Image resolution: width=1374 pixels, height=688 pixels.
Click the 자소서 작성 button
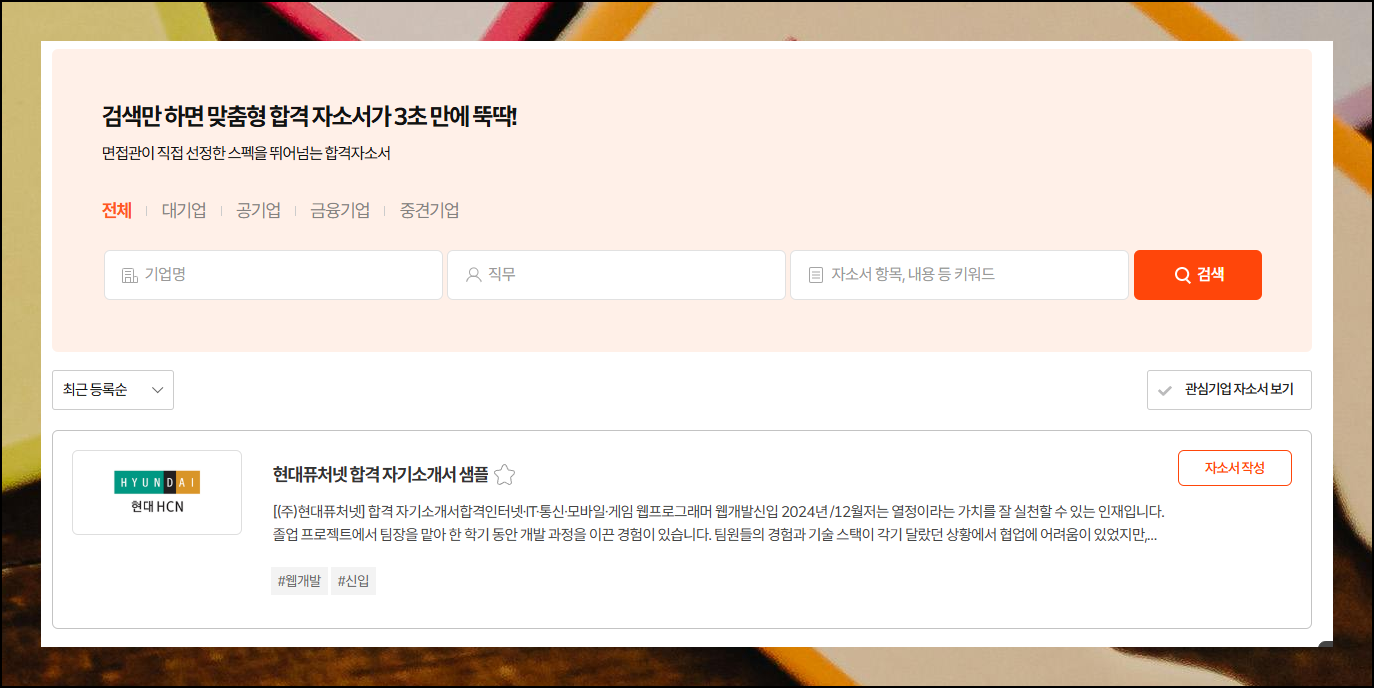(x=1235, y=468)
